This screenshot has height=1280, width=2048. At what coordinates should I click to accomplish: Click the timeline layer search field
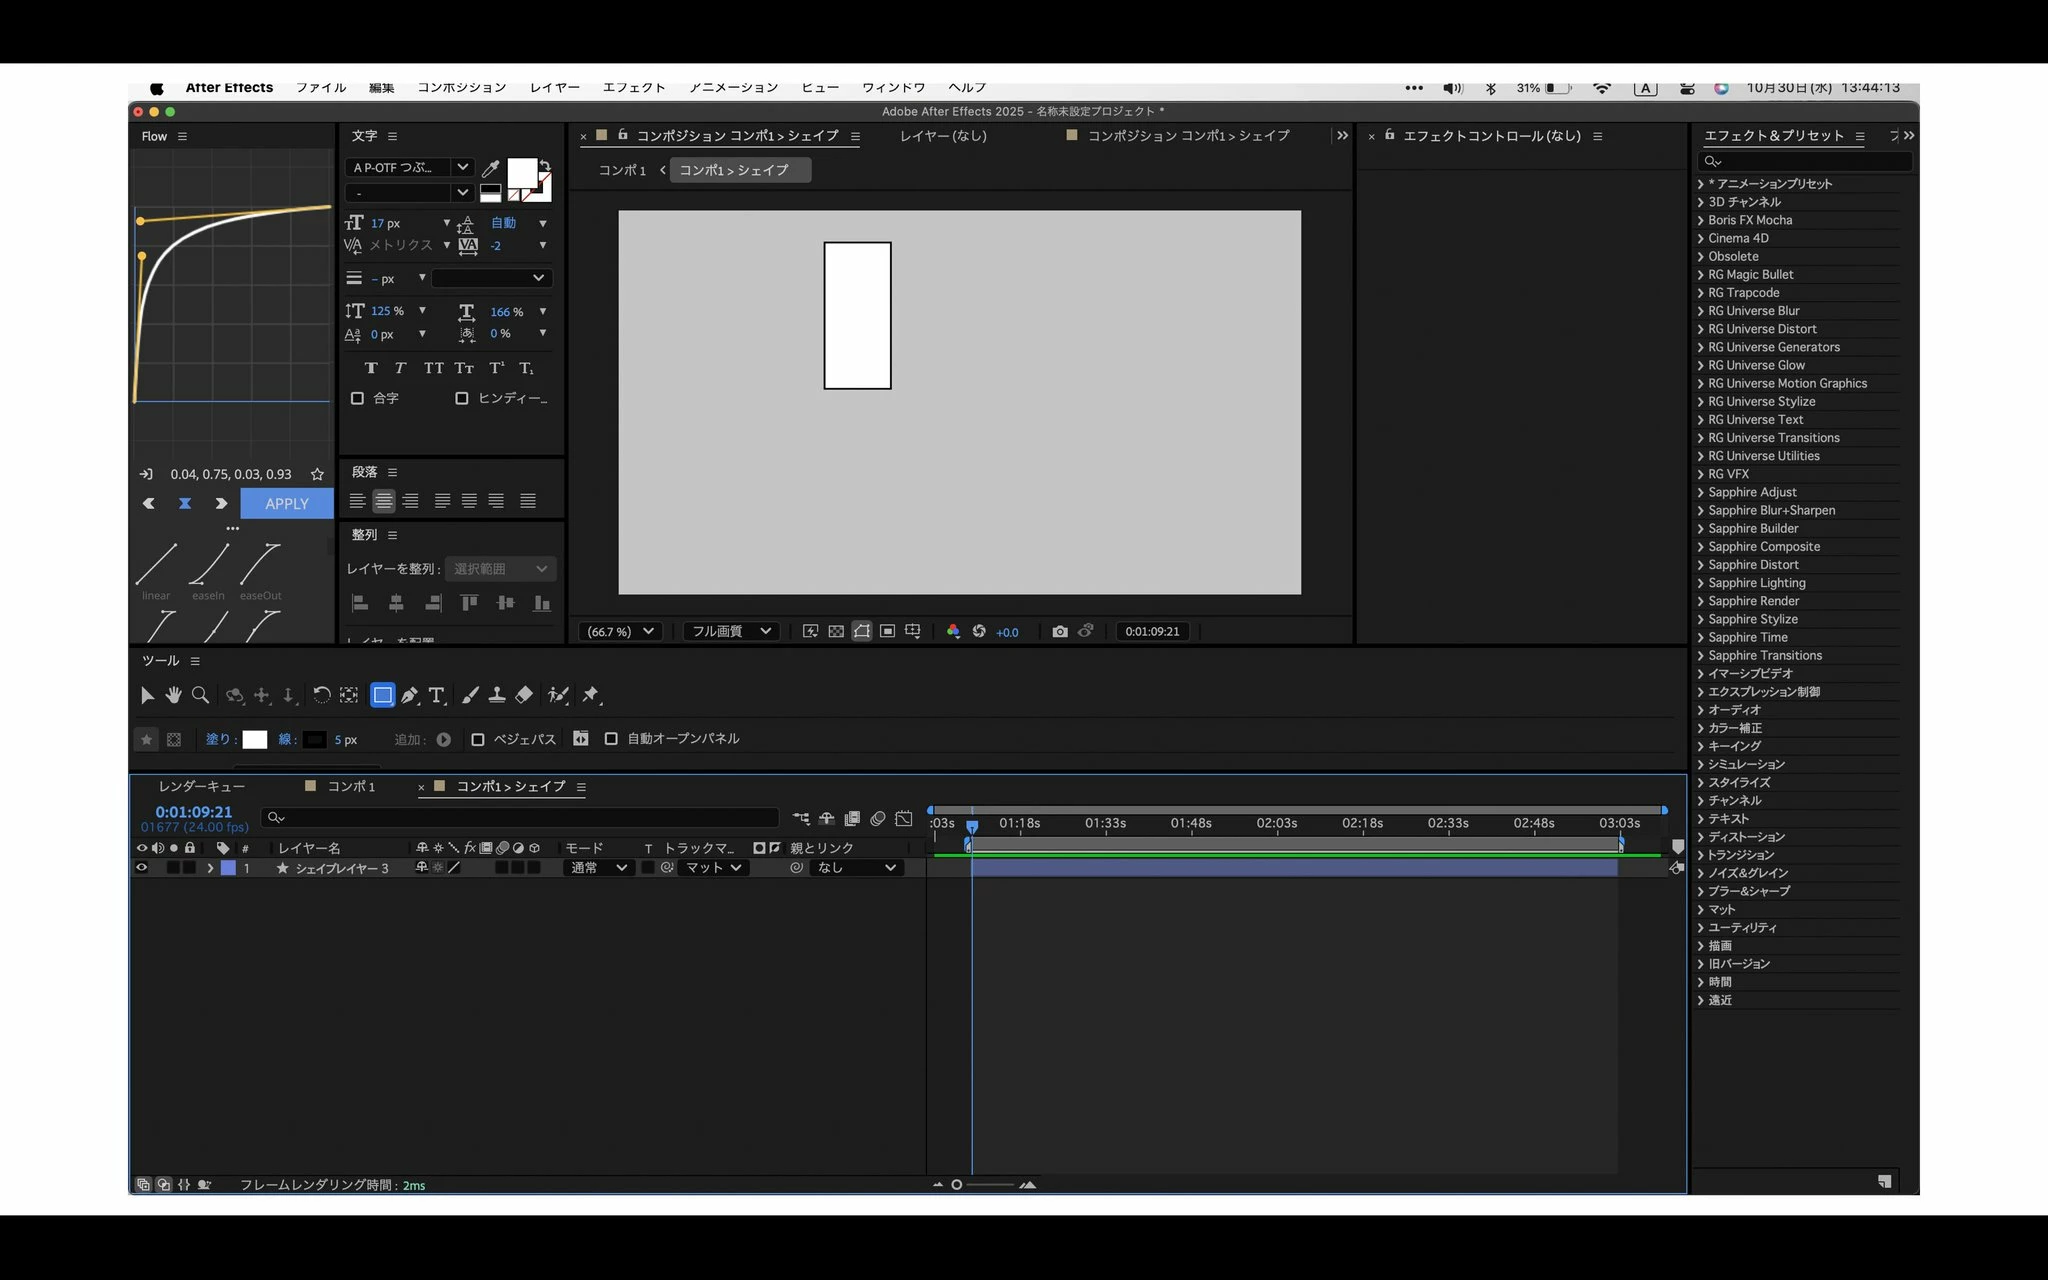coord(520,818)
